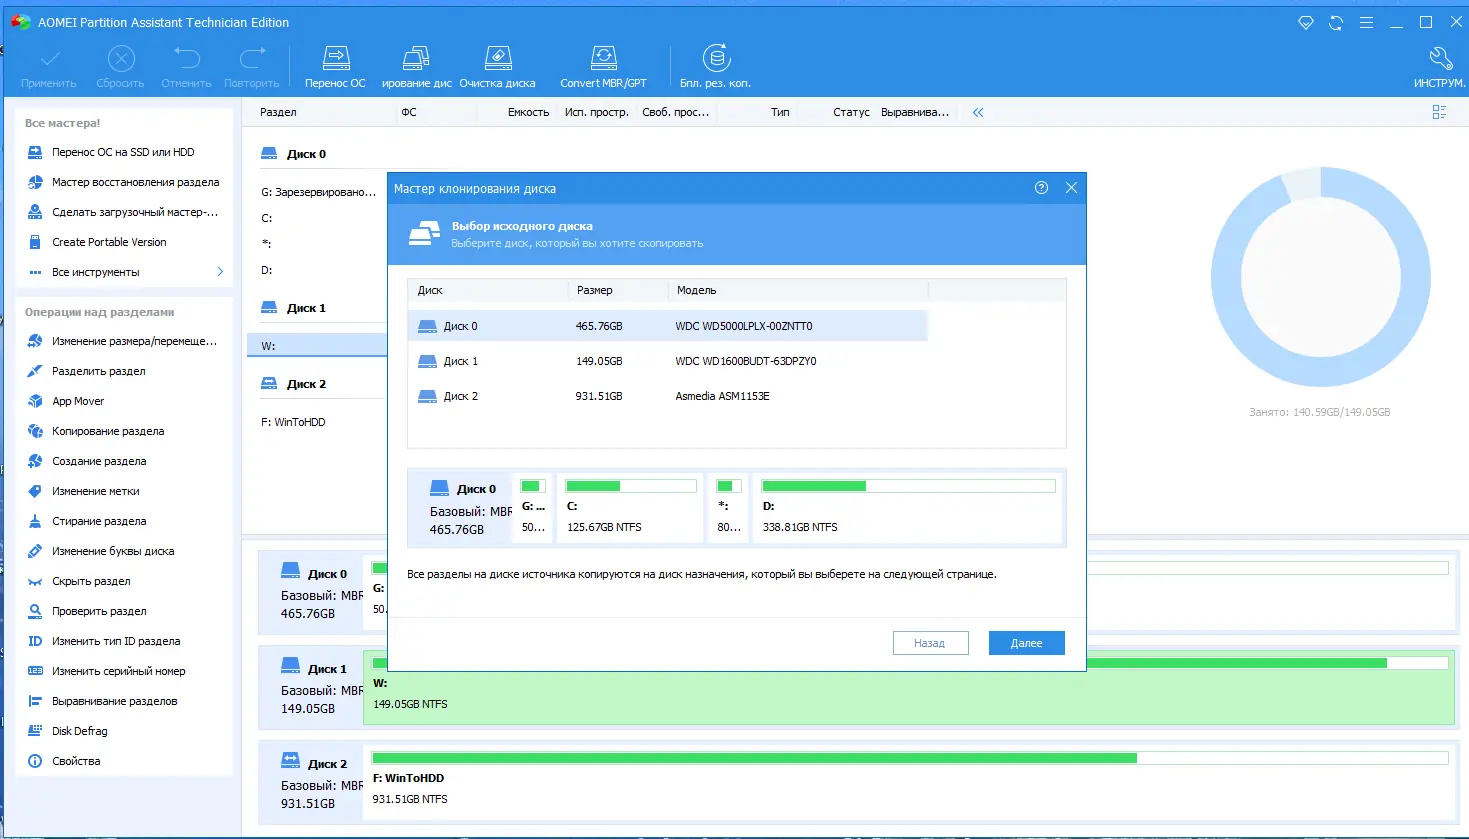This screenshot has width=1469, height=839.
Task: Close the Мастер клонирования диска dialog
Action: click(1071, 188)
